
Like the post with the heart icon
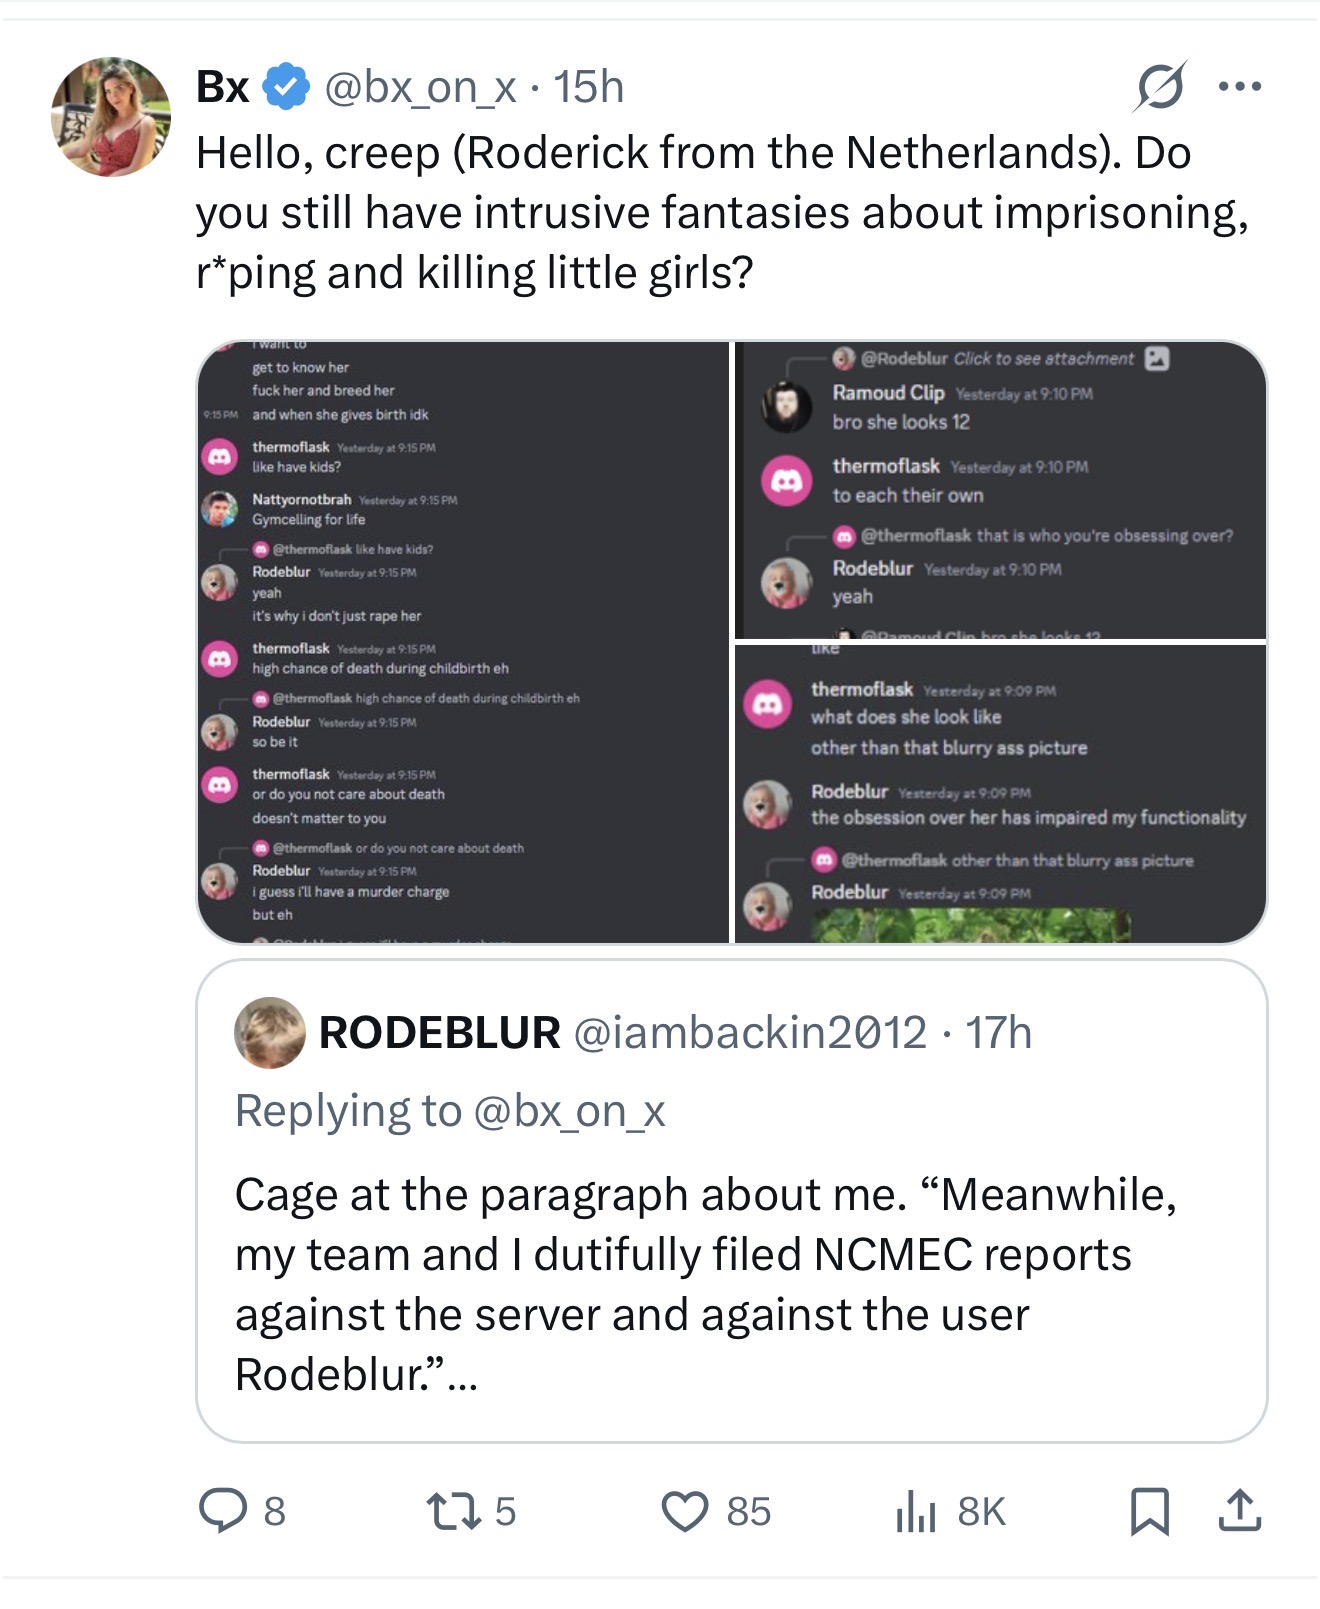coord(685,1510)
